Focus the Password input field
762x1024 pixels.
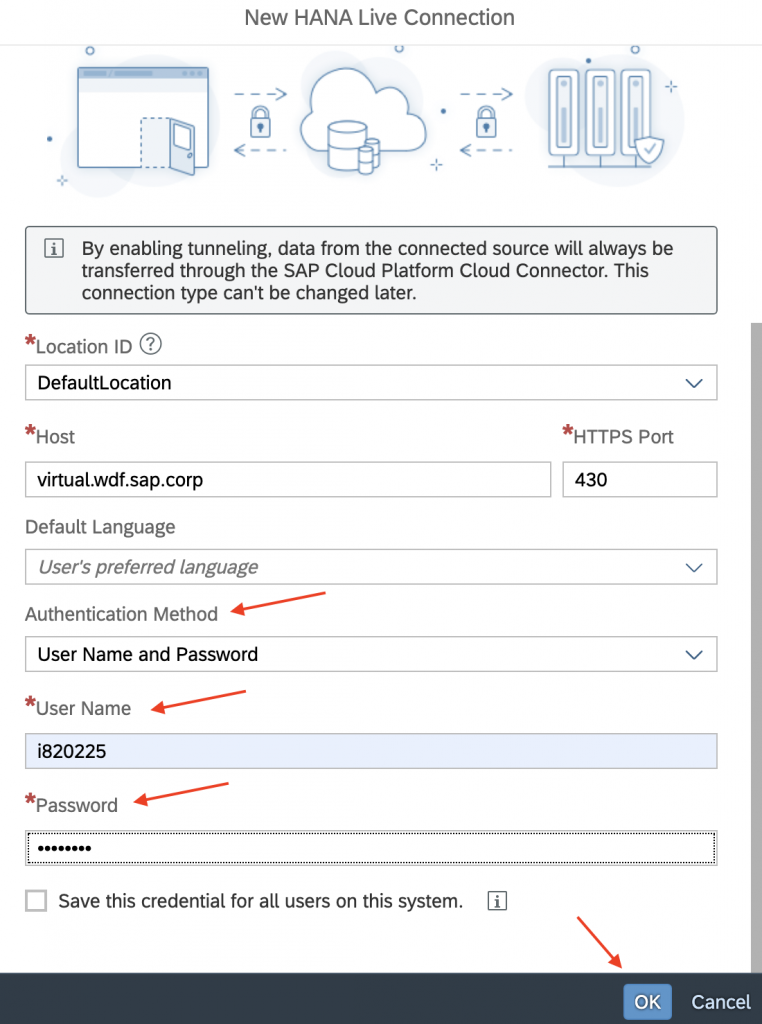[x=371, y=848]
